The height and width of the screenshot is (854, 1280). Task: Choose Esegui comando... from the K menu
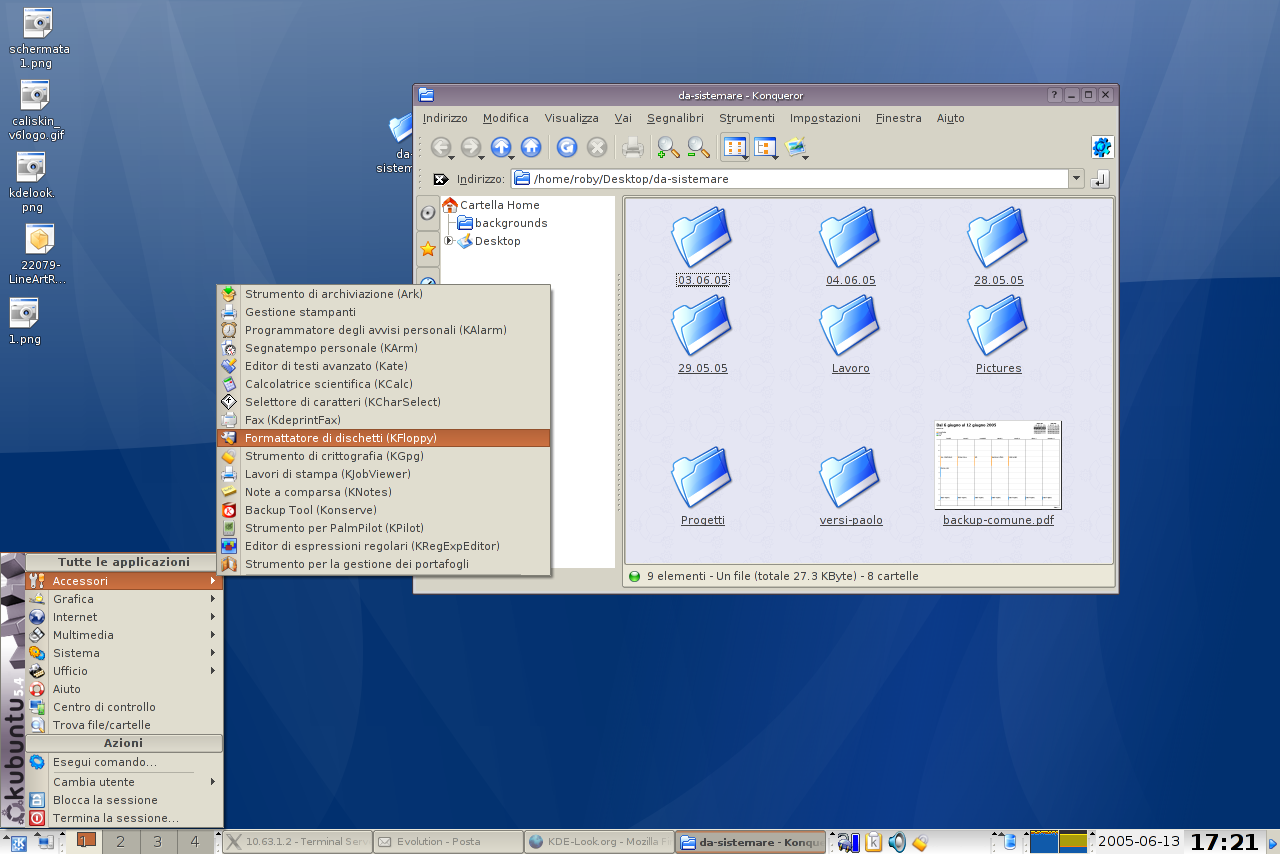coord(124,762)
